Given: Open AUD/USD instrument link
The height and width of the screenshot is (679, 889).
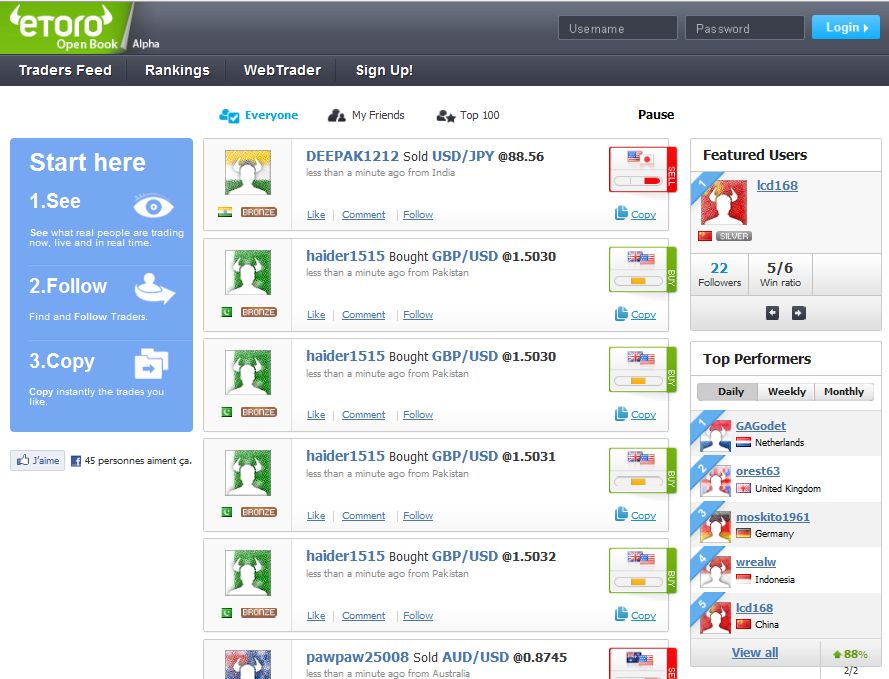Looking at the screenshot, I should (x=475, y=657).
